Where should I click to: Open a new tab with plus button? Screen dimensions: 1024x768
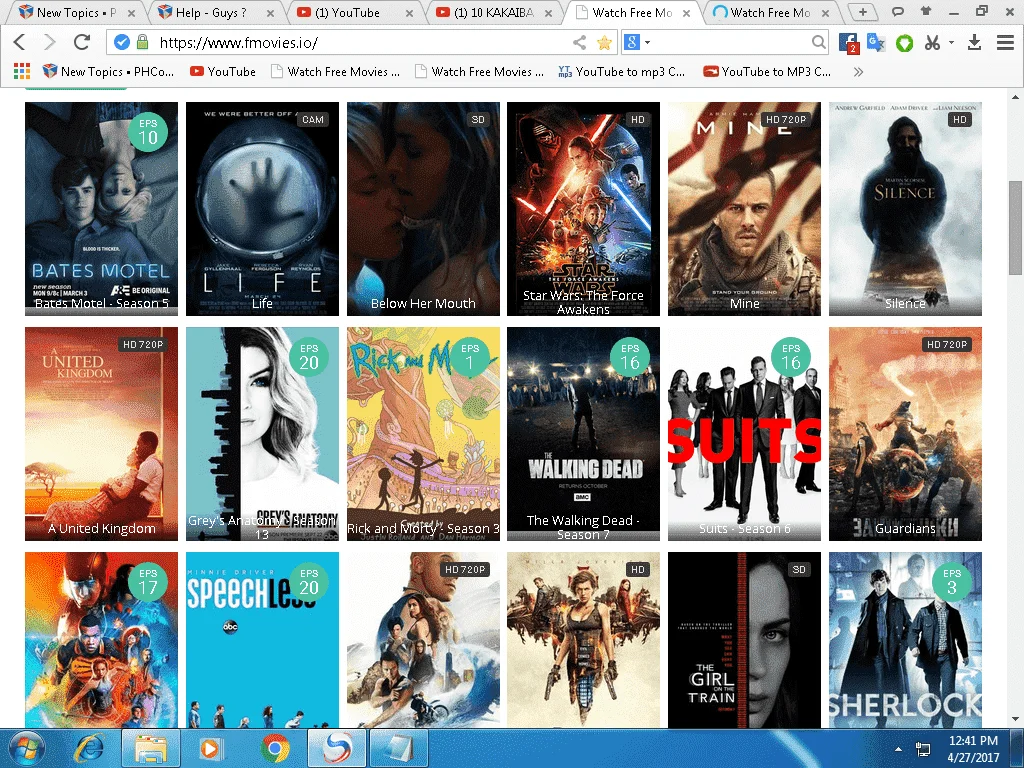[x=863, y=12]
